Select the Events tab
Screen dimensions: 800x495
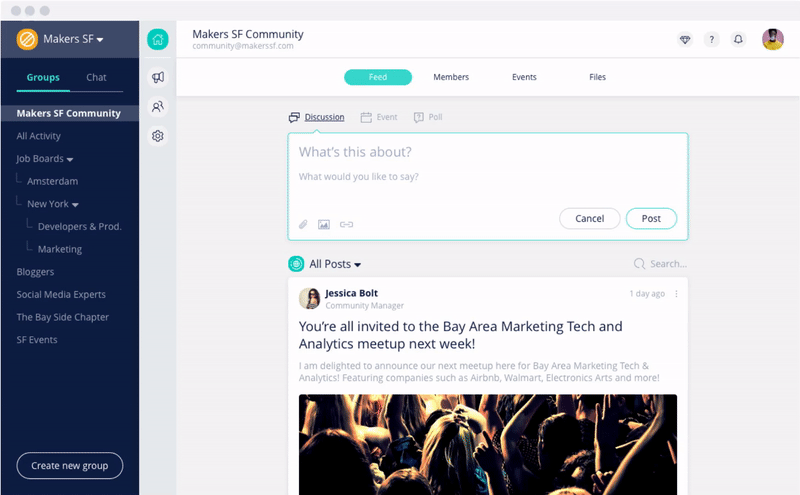(524, 77)
